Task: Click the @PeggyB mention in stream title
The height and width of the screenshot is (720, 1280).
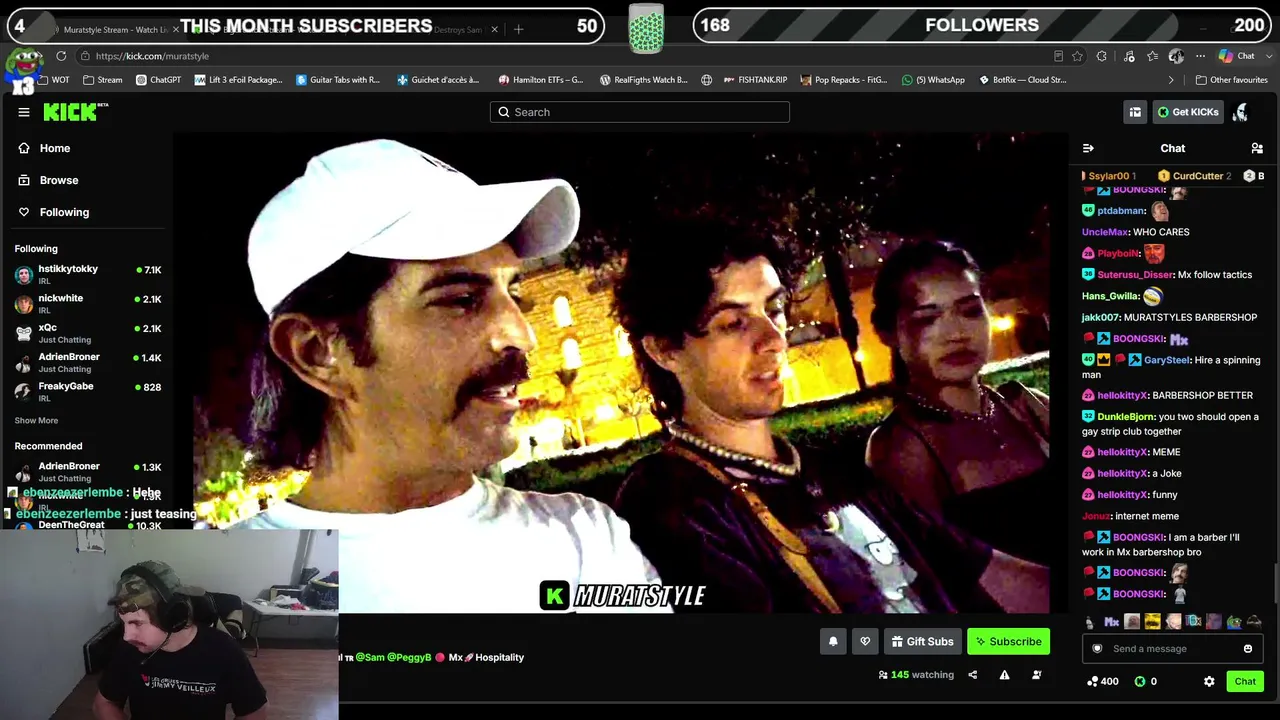Action: [x=409, y=658]
